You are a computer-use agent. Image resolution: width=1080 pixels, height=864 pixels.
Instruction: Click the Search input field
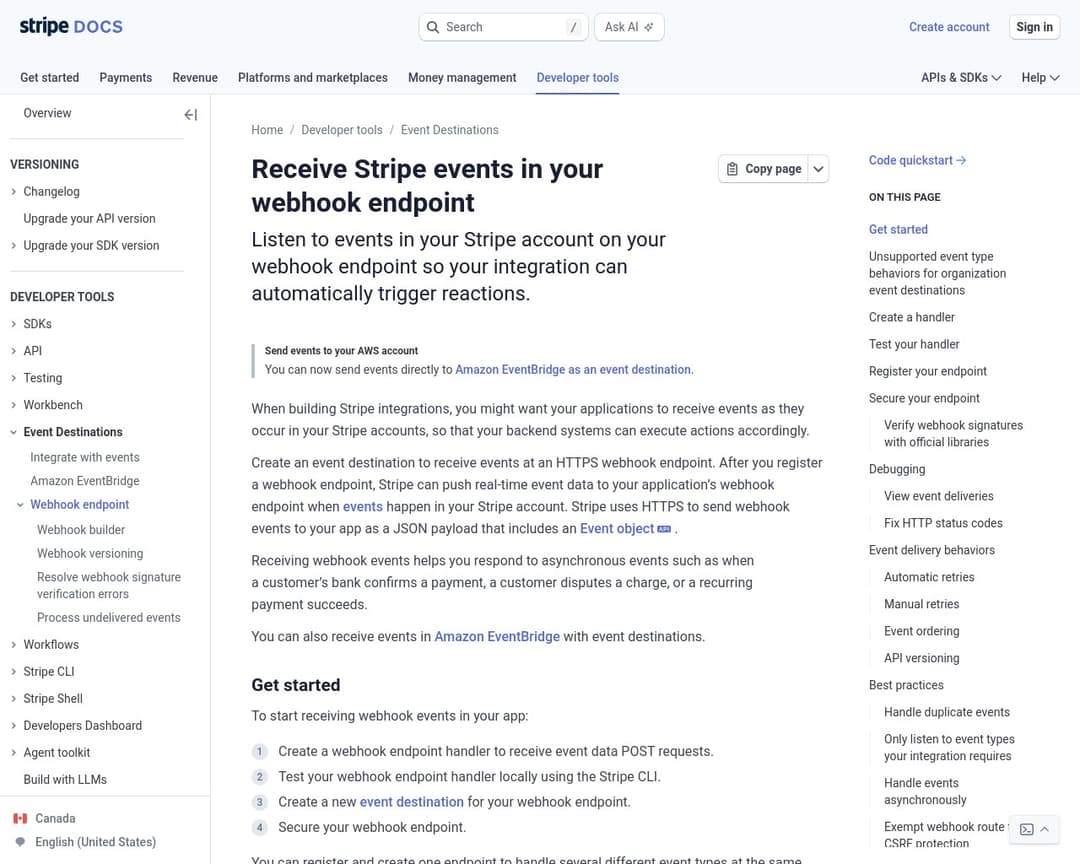(503, 27)
